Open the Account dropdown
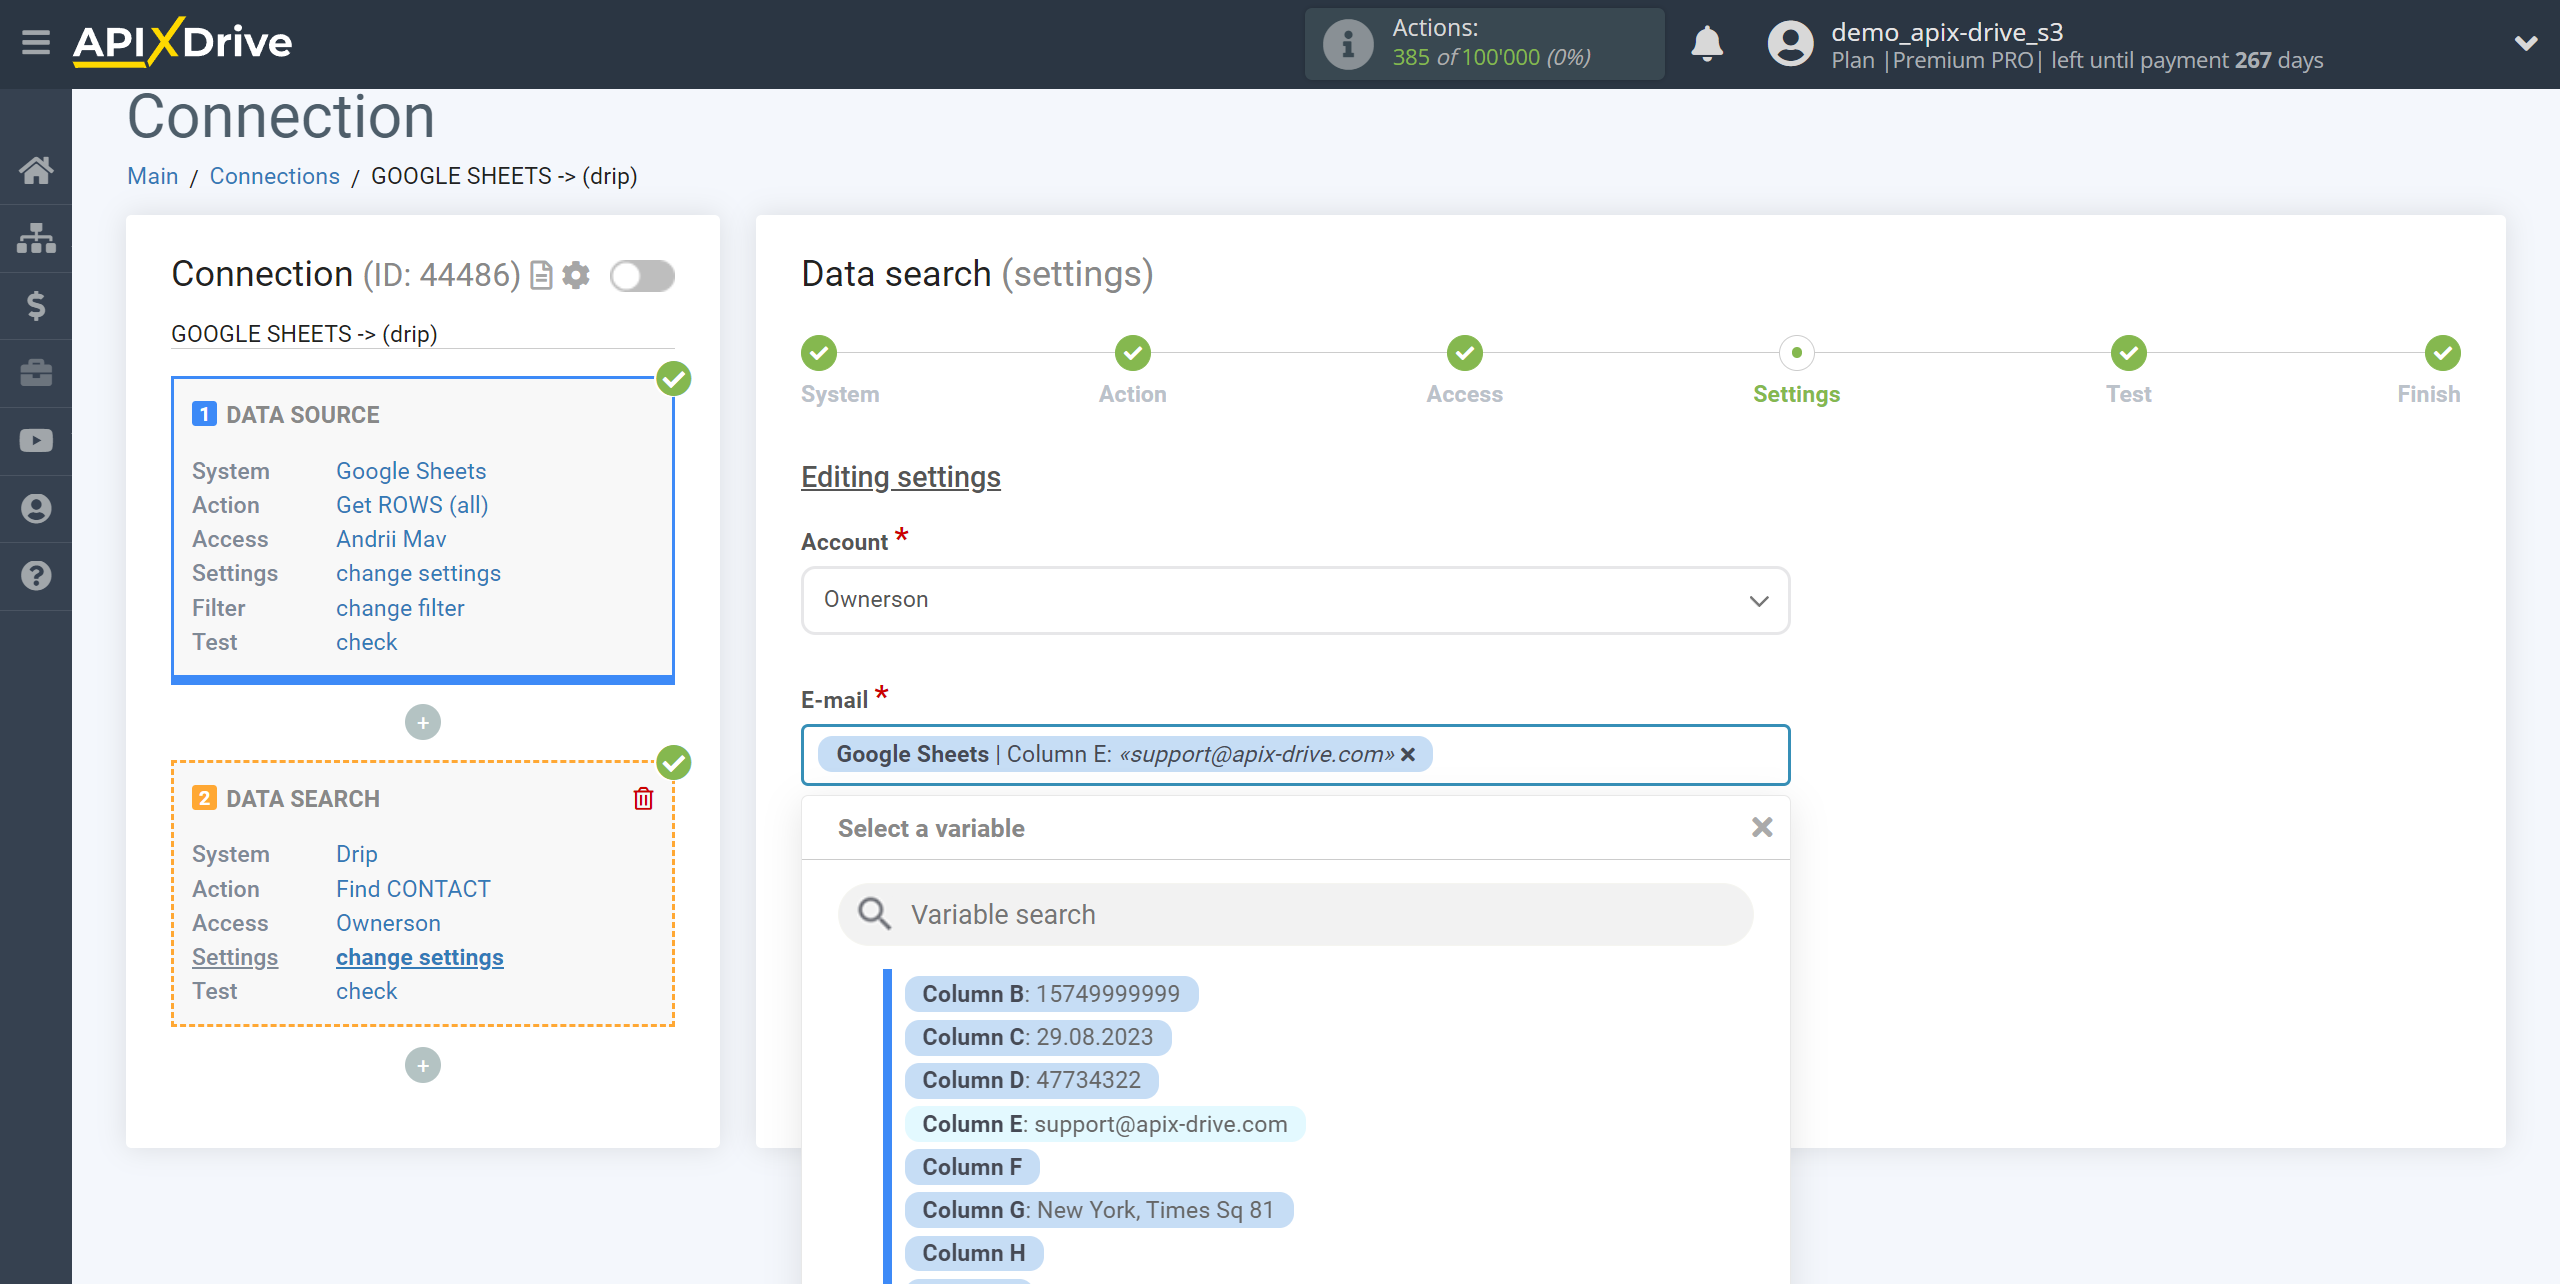 [x=1295, y=600]
